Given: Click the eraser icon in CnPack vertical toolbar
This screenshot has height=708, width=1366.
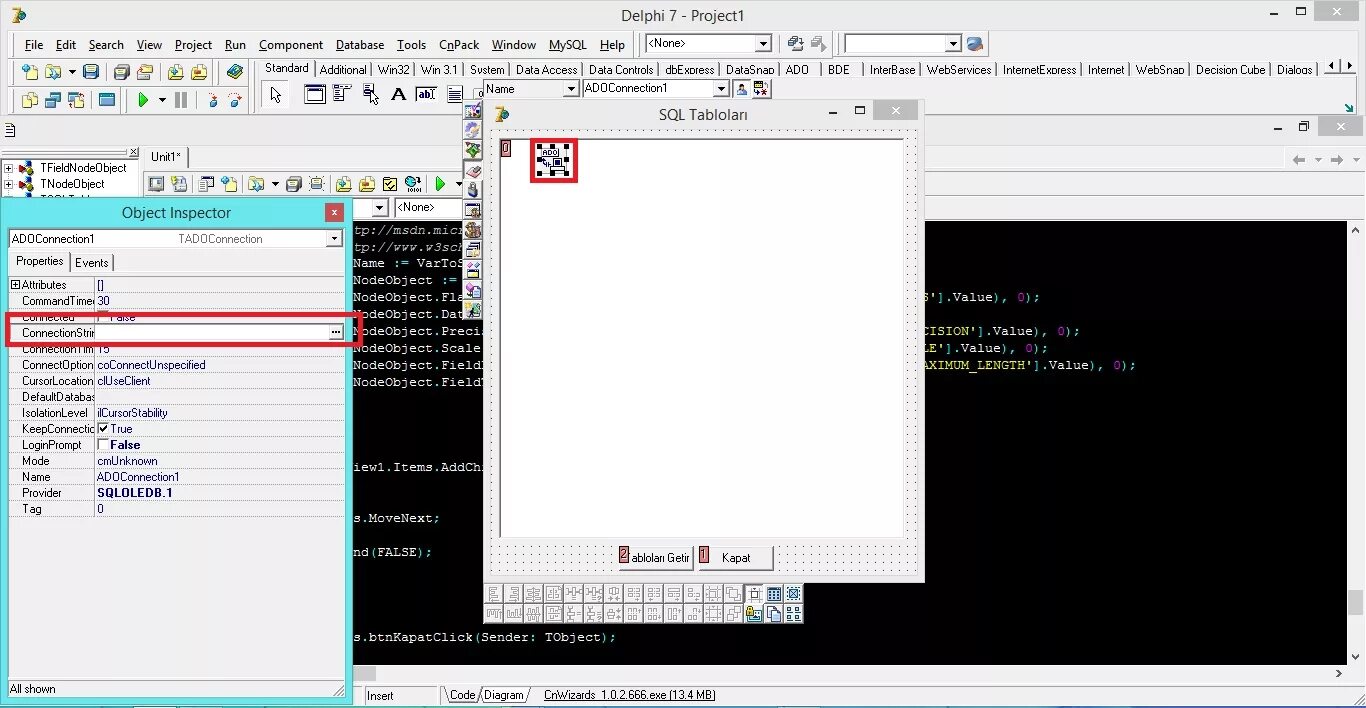Looking at the screenshot, I should 473,170.
